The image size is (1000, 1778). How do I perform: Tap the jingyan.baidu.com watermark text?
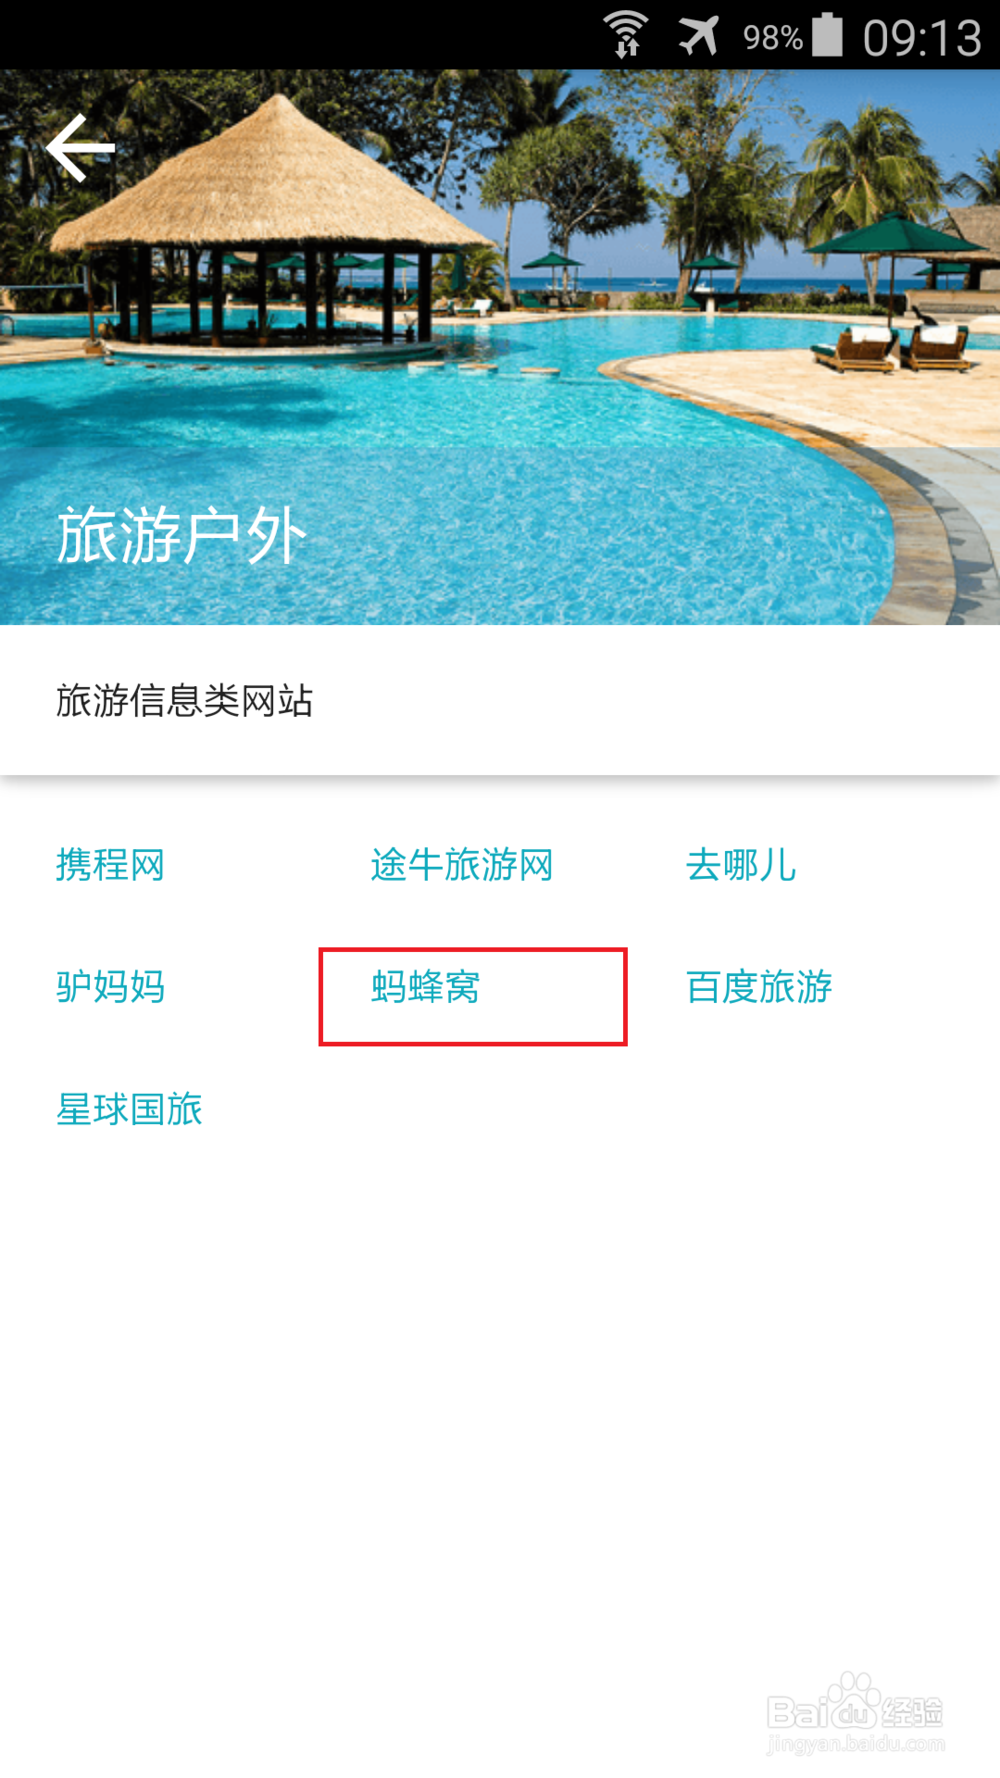coord(856,1744)
